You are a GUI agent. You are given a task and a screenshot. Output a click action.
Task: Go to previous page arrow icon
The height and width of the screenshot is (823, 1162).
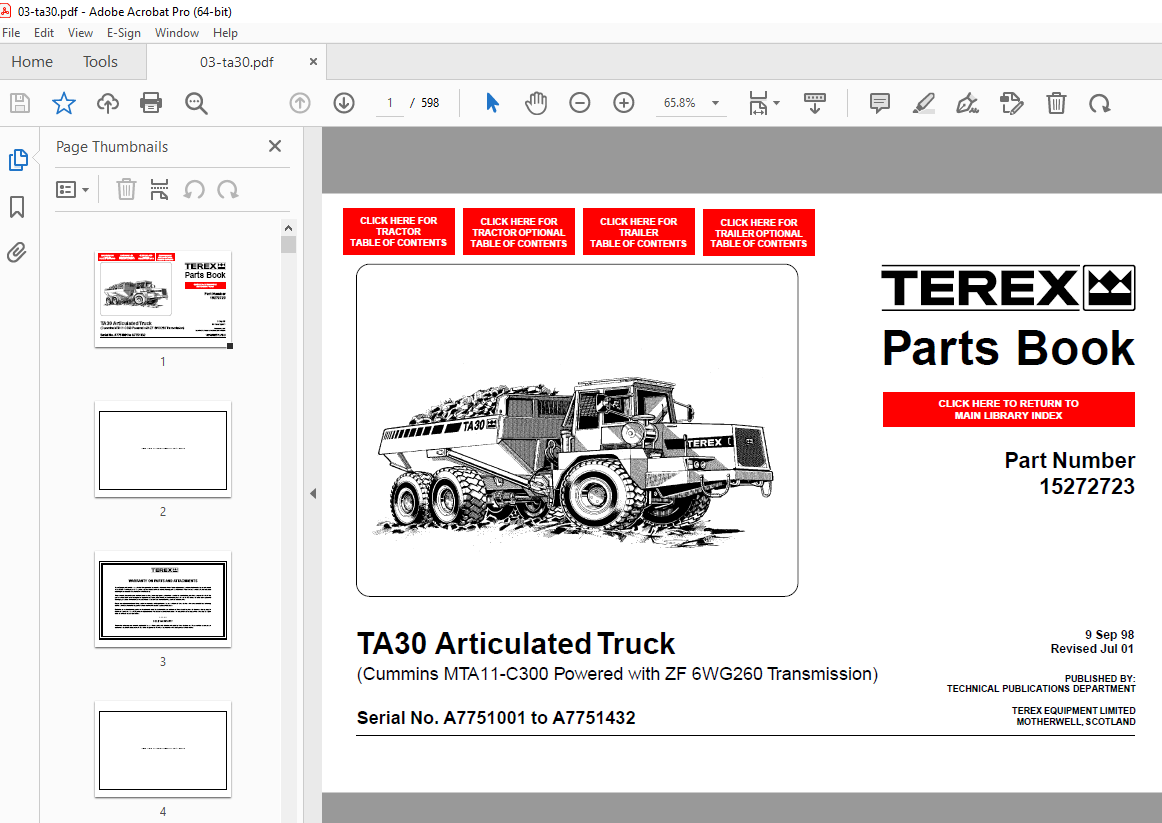point(299,103)
